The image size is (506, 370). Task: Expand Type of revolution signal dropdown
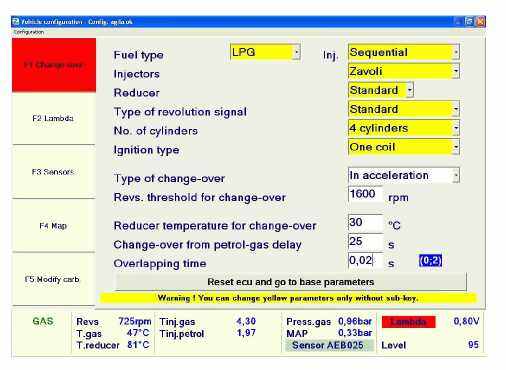click(455, 109)
